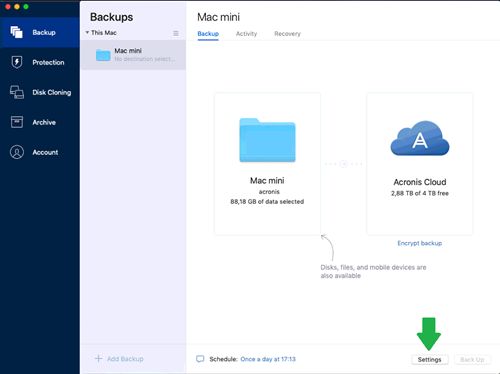Open the Archive box icon
The image size is (500, 374).
pos(17,122)
